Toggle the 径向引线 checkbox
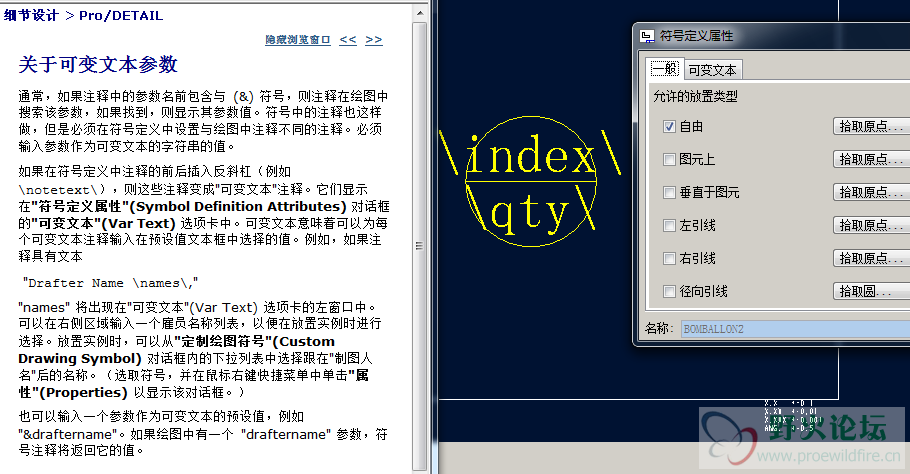This screenshot has width=910, height=474. 669,292
